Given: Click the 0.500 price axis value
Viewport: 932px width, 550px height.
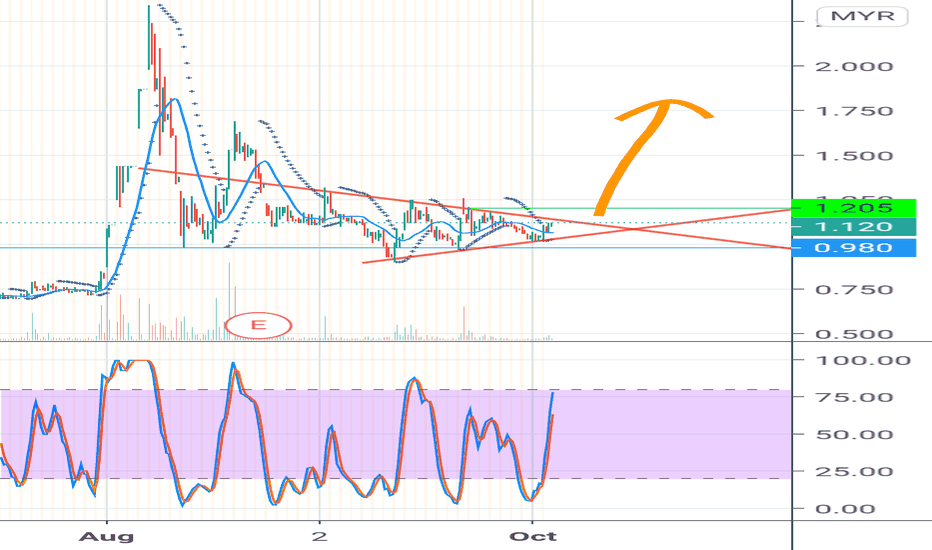Looking at the screenshot, I should point(854,334).
